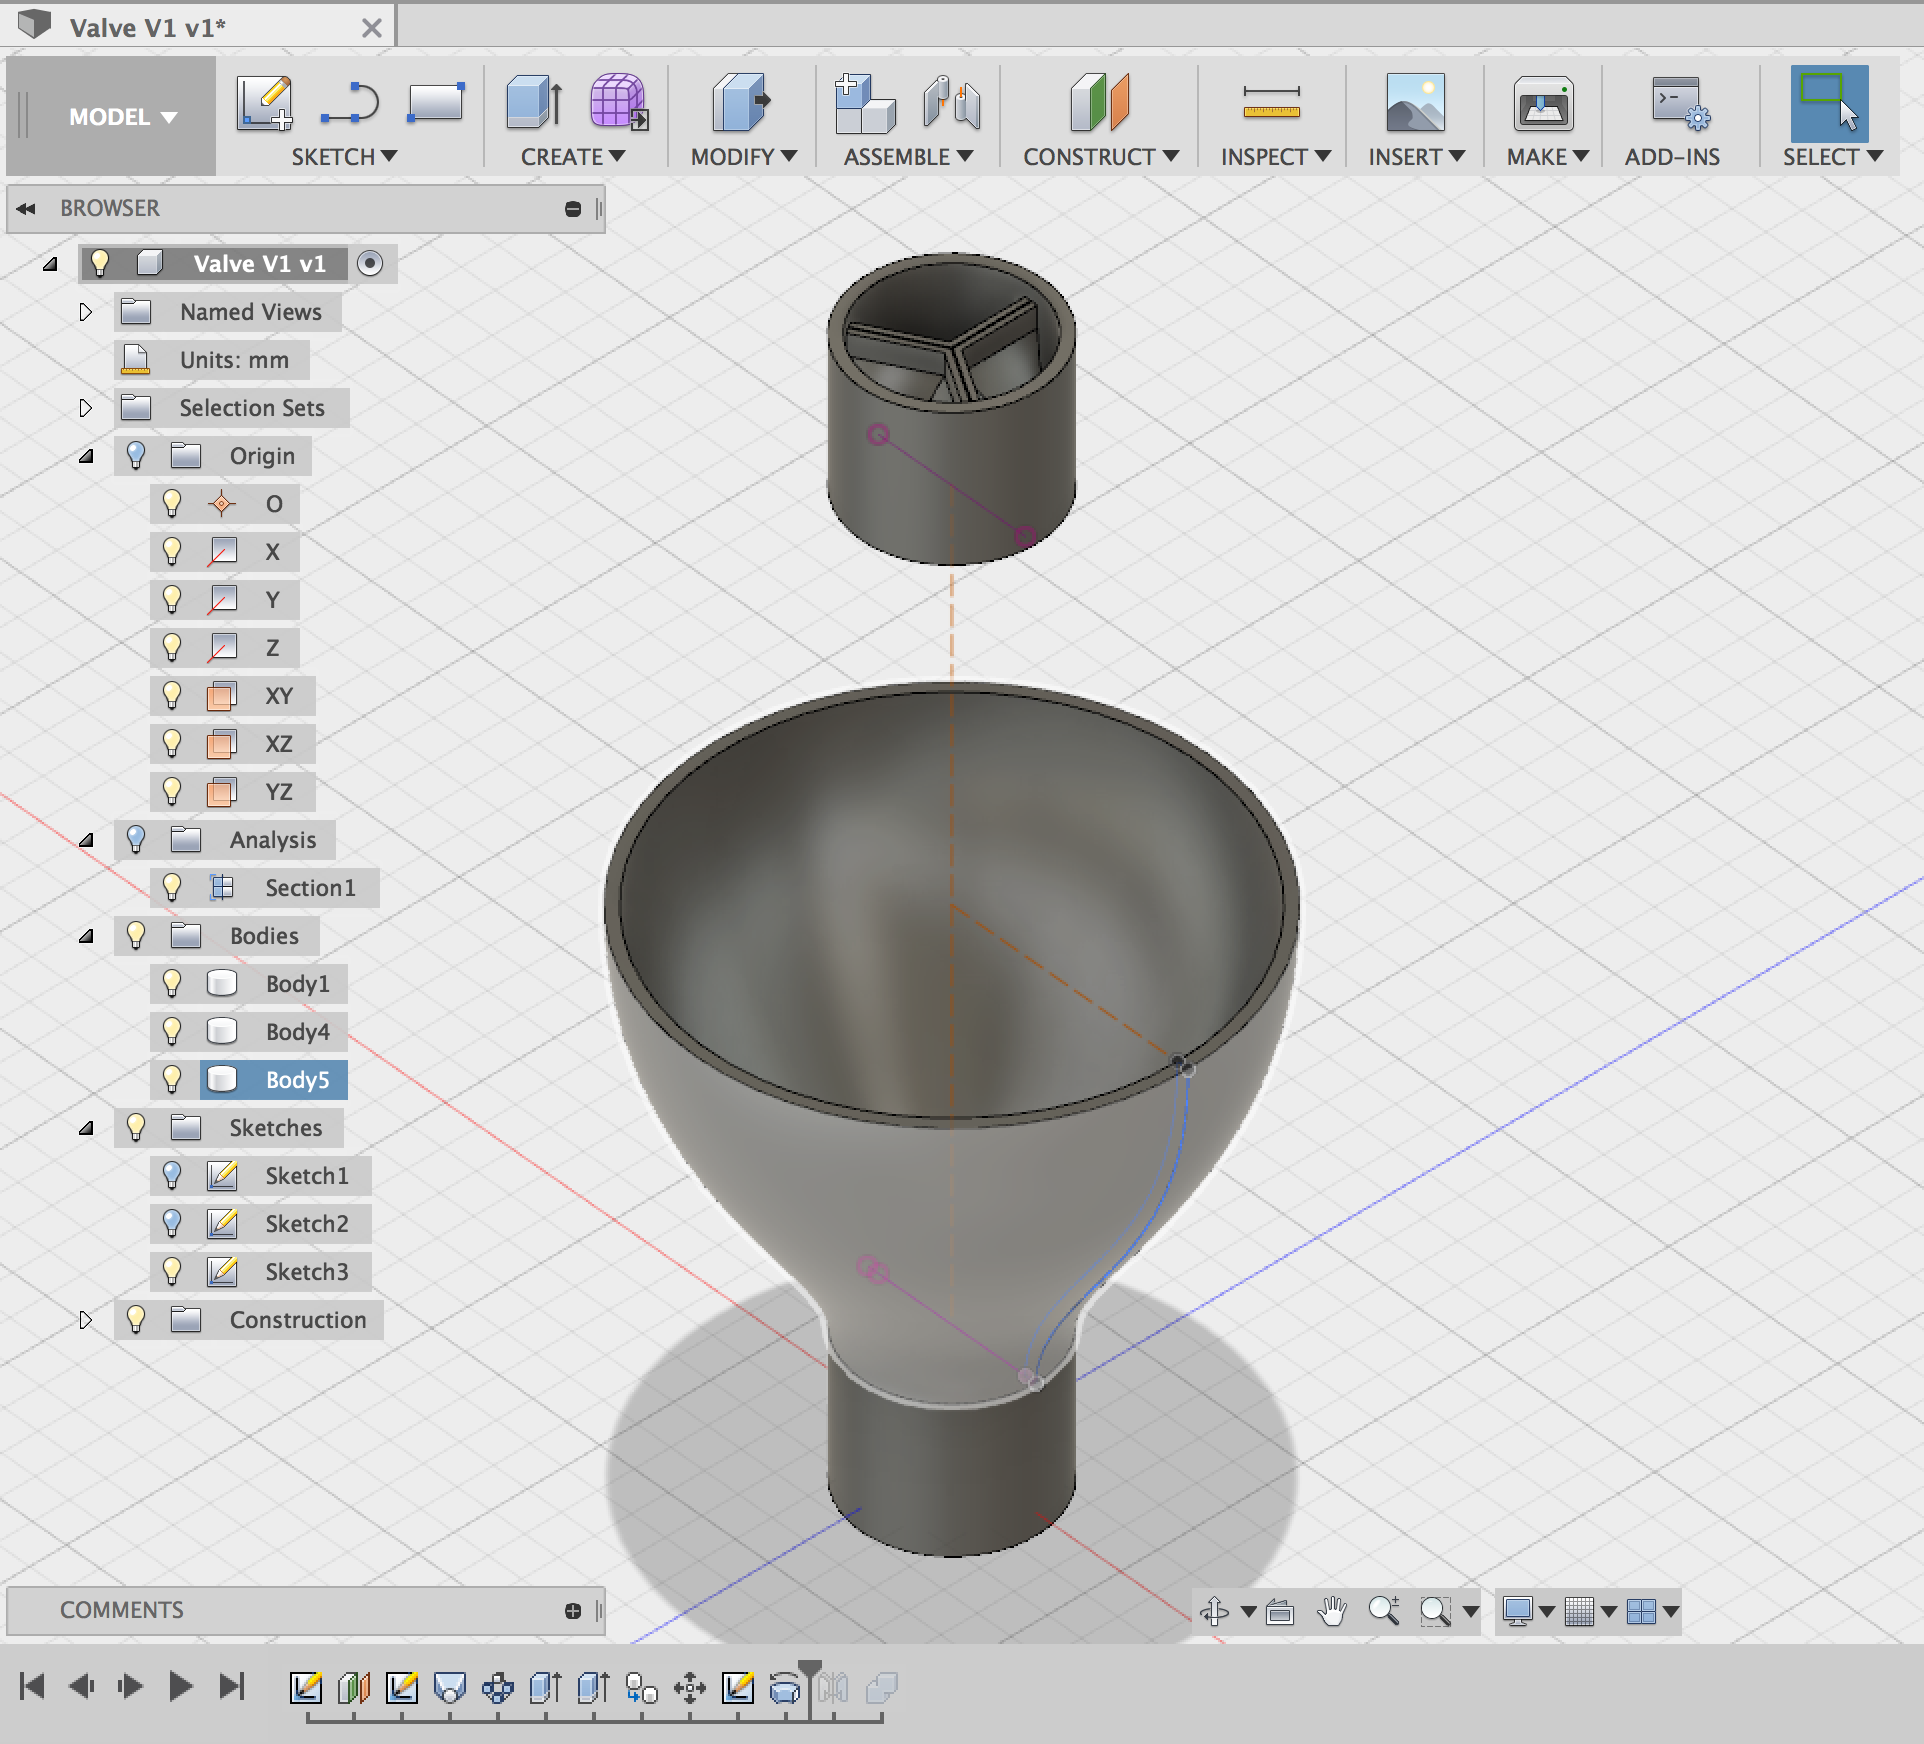This screenshot has height=1744, width=1924.
Task: Open the CONSTRUCT menu
Action: (1101, 157)
